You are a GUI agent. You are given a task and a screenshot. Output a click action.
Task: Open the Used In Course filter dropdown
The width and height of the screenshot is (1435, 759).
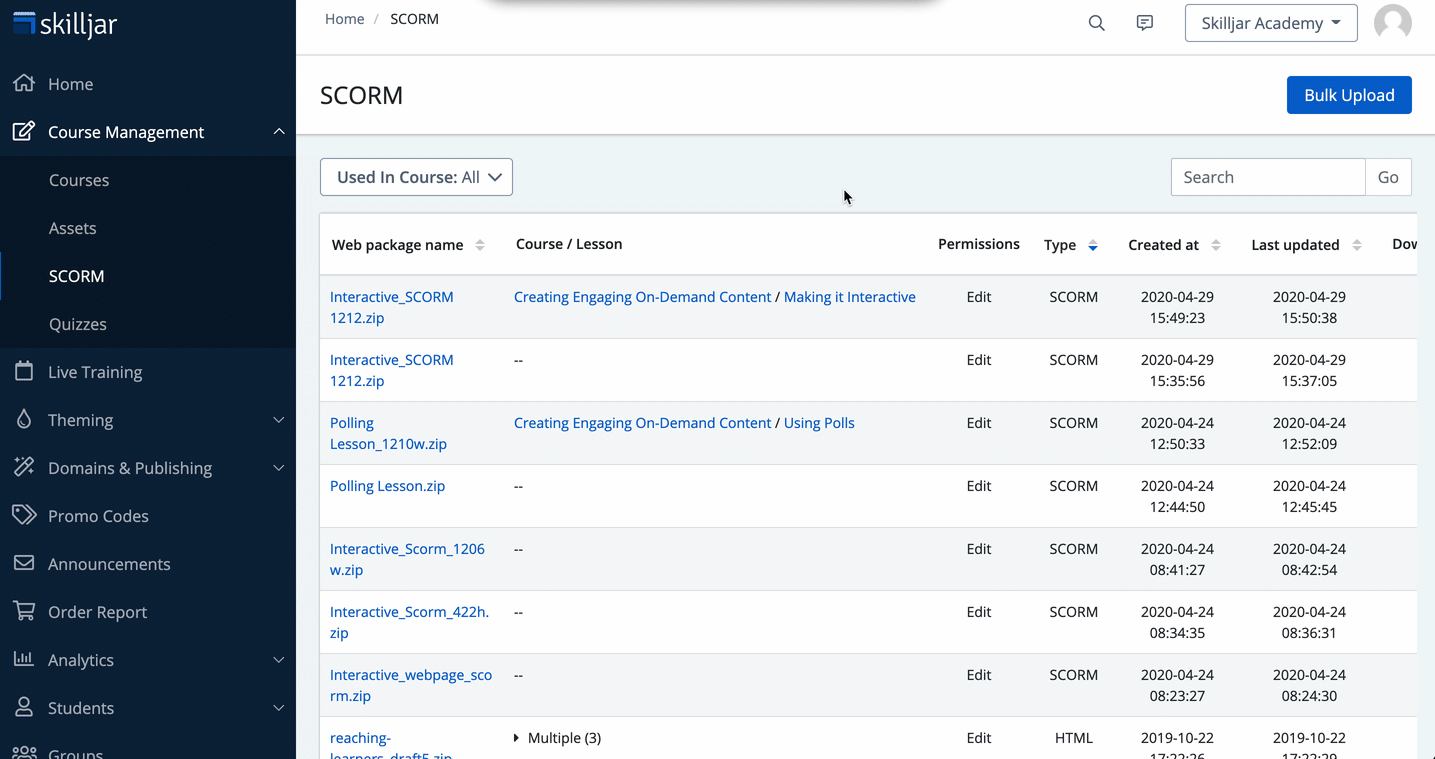tap(416, 177)
